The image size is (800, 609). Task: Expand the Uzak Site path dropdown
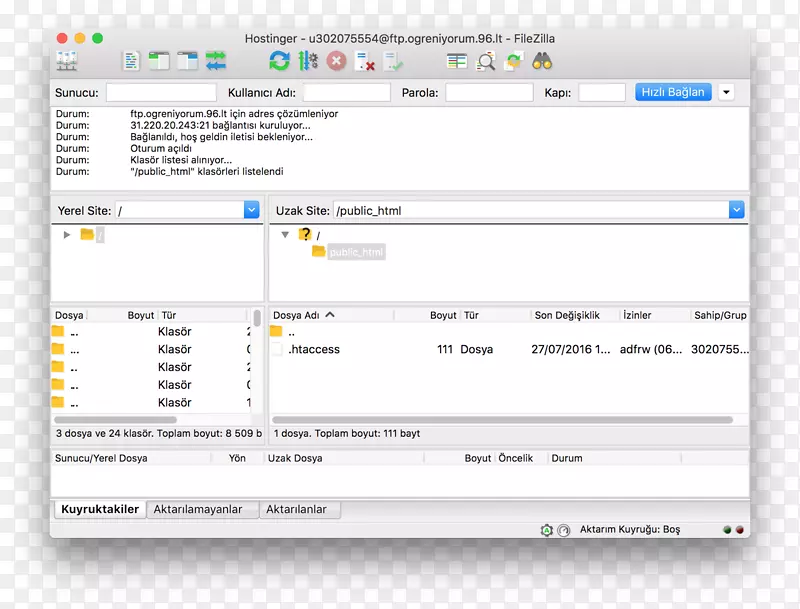tap(736, 210)
